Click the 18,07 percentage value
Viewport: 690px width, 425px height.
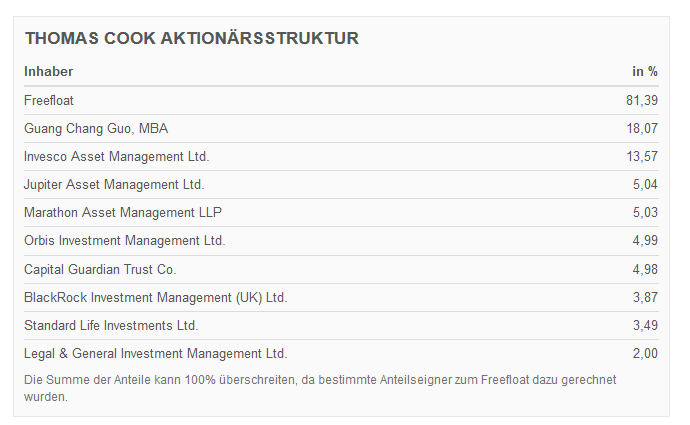pos(641,128)
